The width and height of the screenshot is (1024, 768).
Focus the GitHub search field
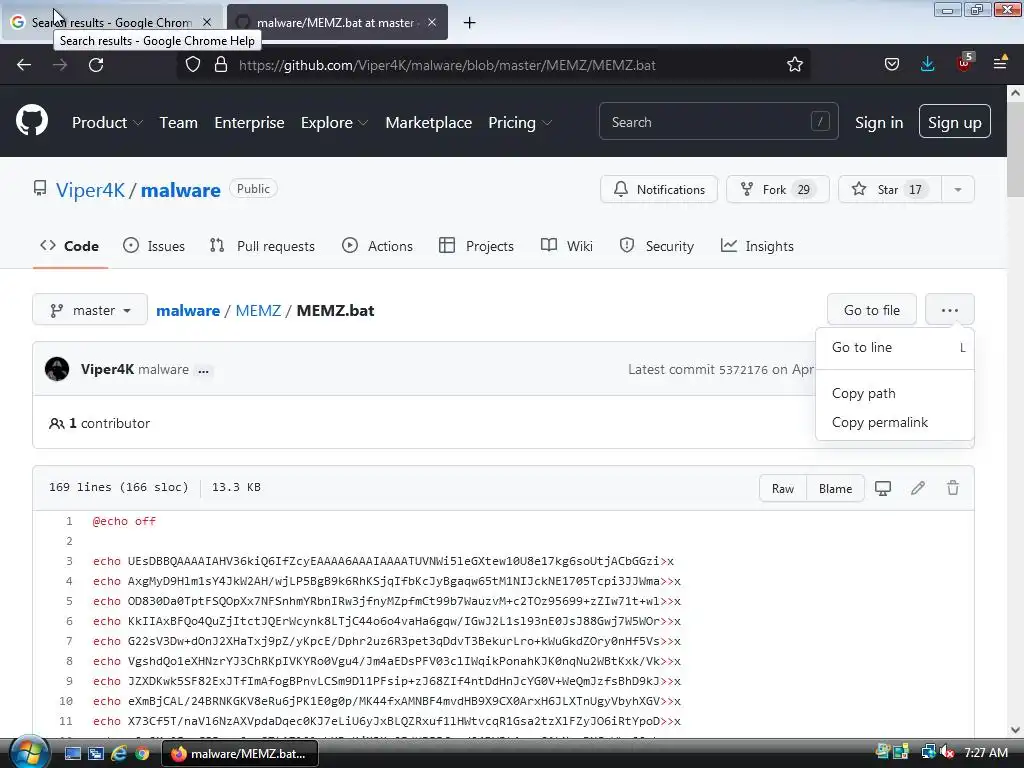pyautogui.click(x=718, y=121)
